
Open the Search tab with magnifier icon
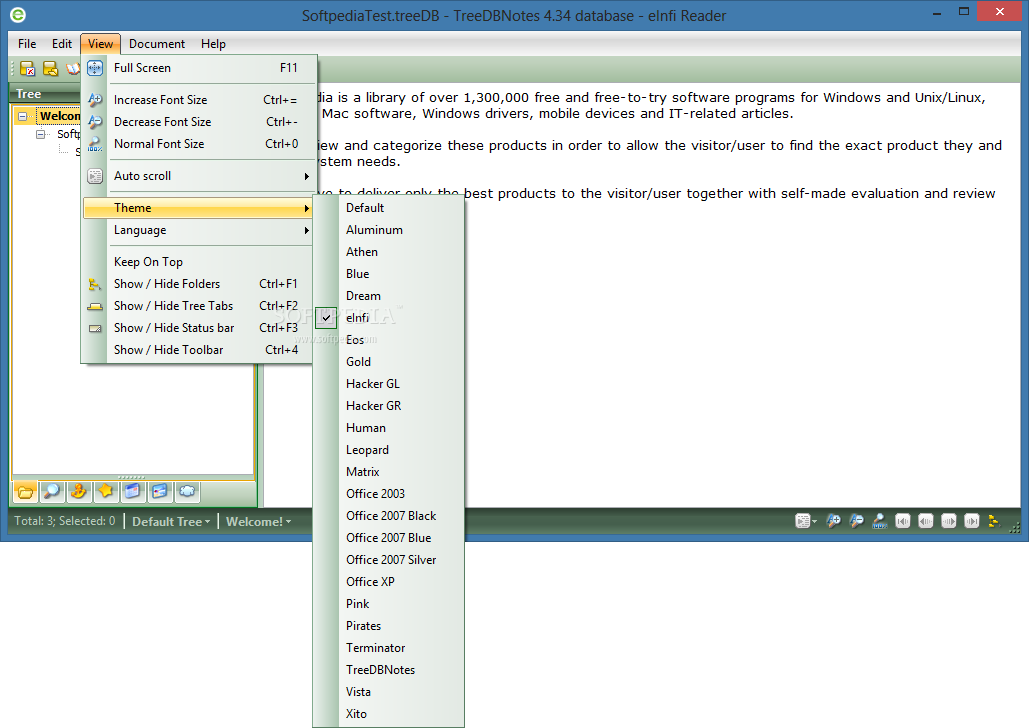click(x=52, y=492)
